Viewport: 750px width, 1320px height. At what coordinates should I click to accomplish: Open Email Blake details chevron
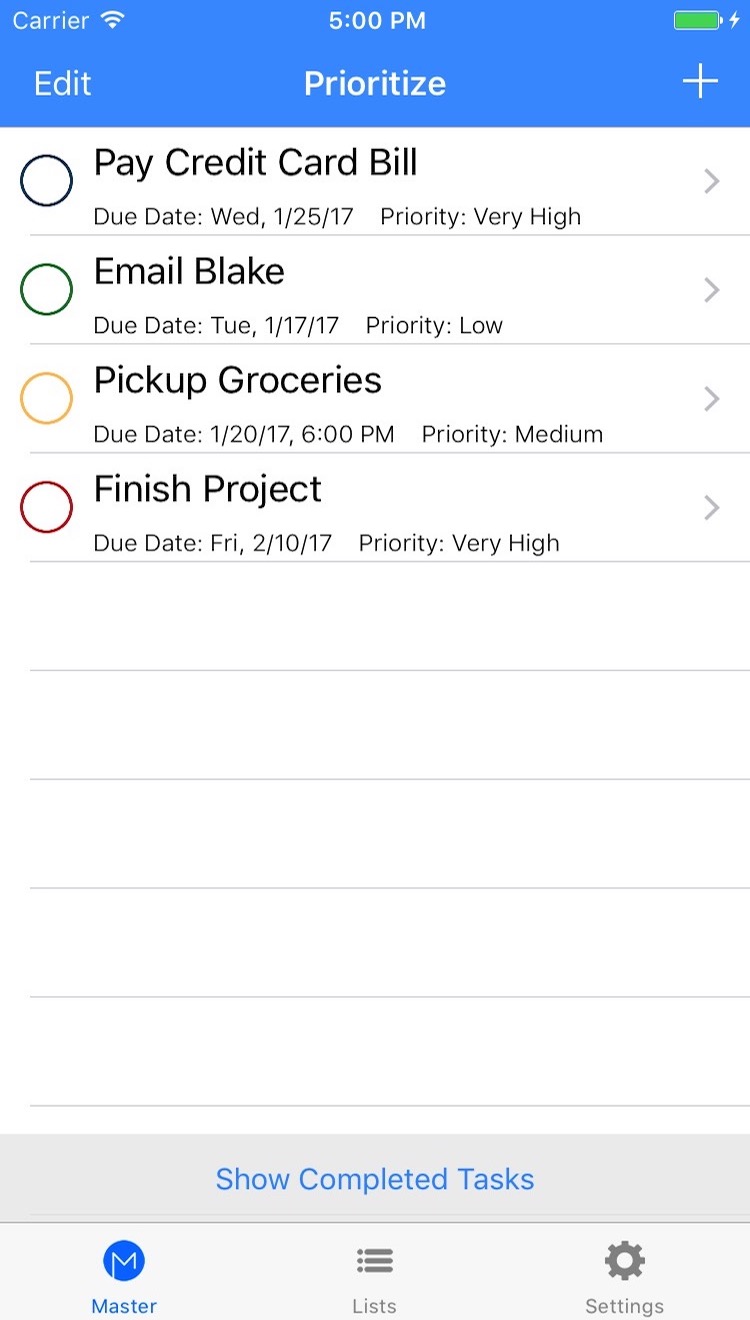click(x=712, y=290)
